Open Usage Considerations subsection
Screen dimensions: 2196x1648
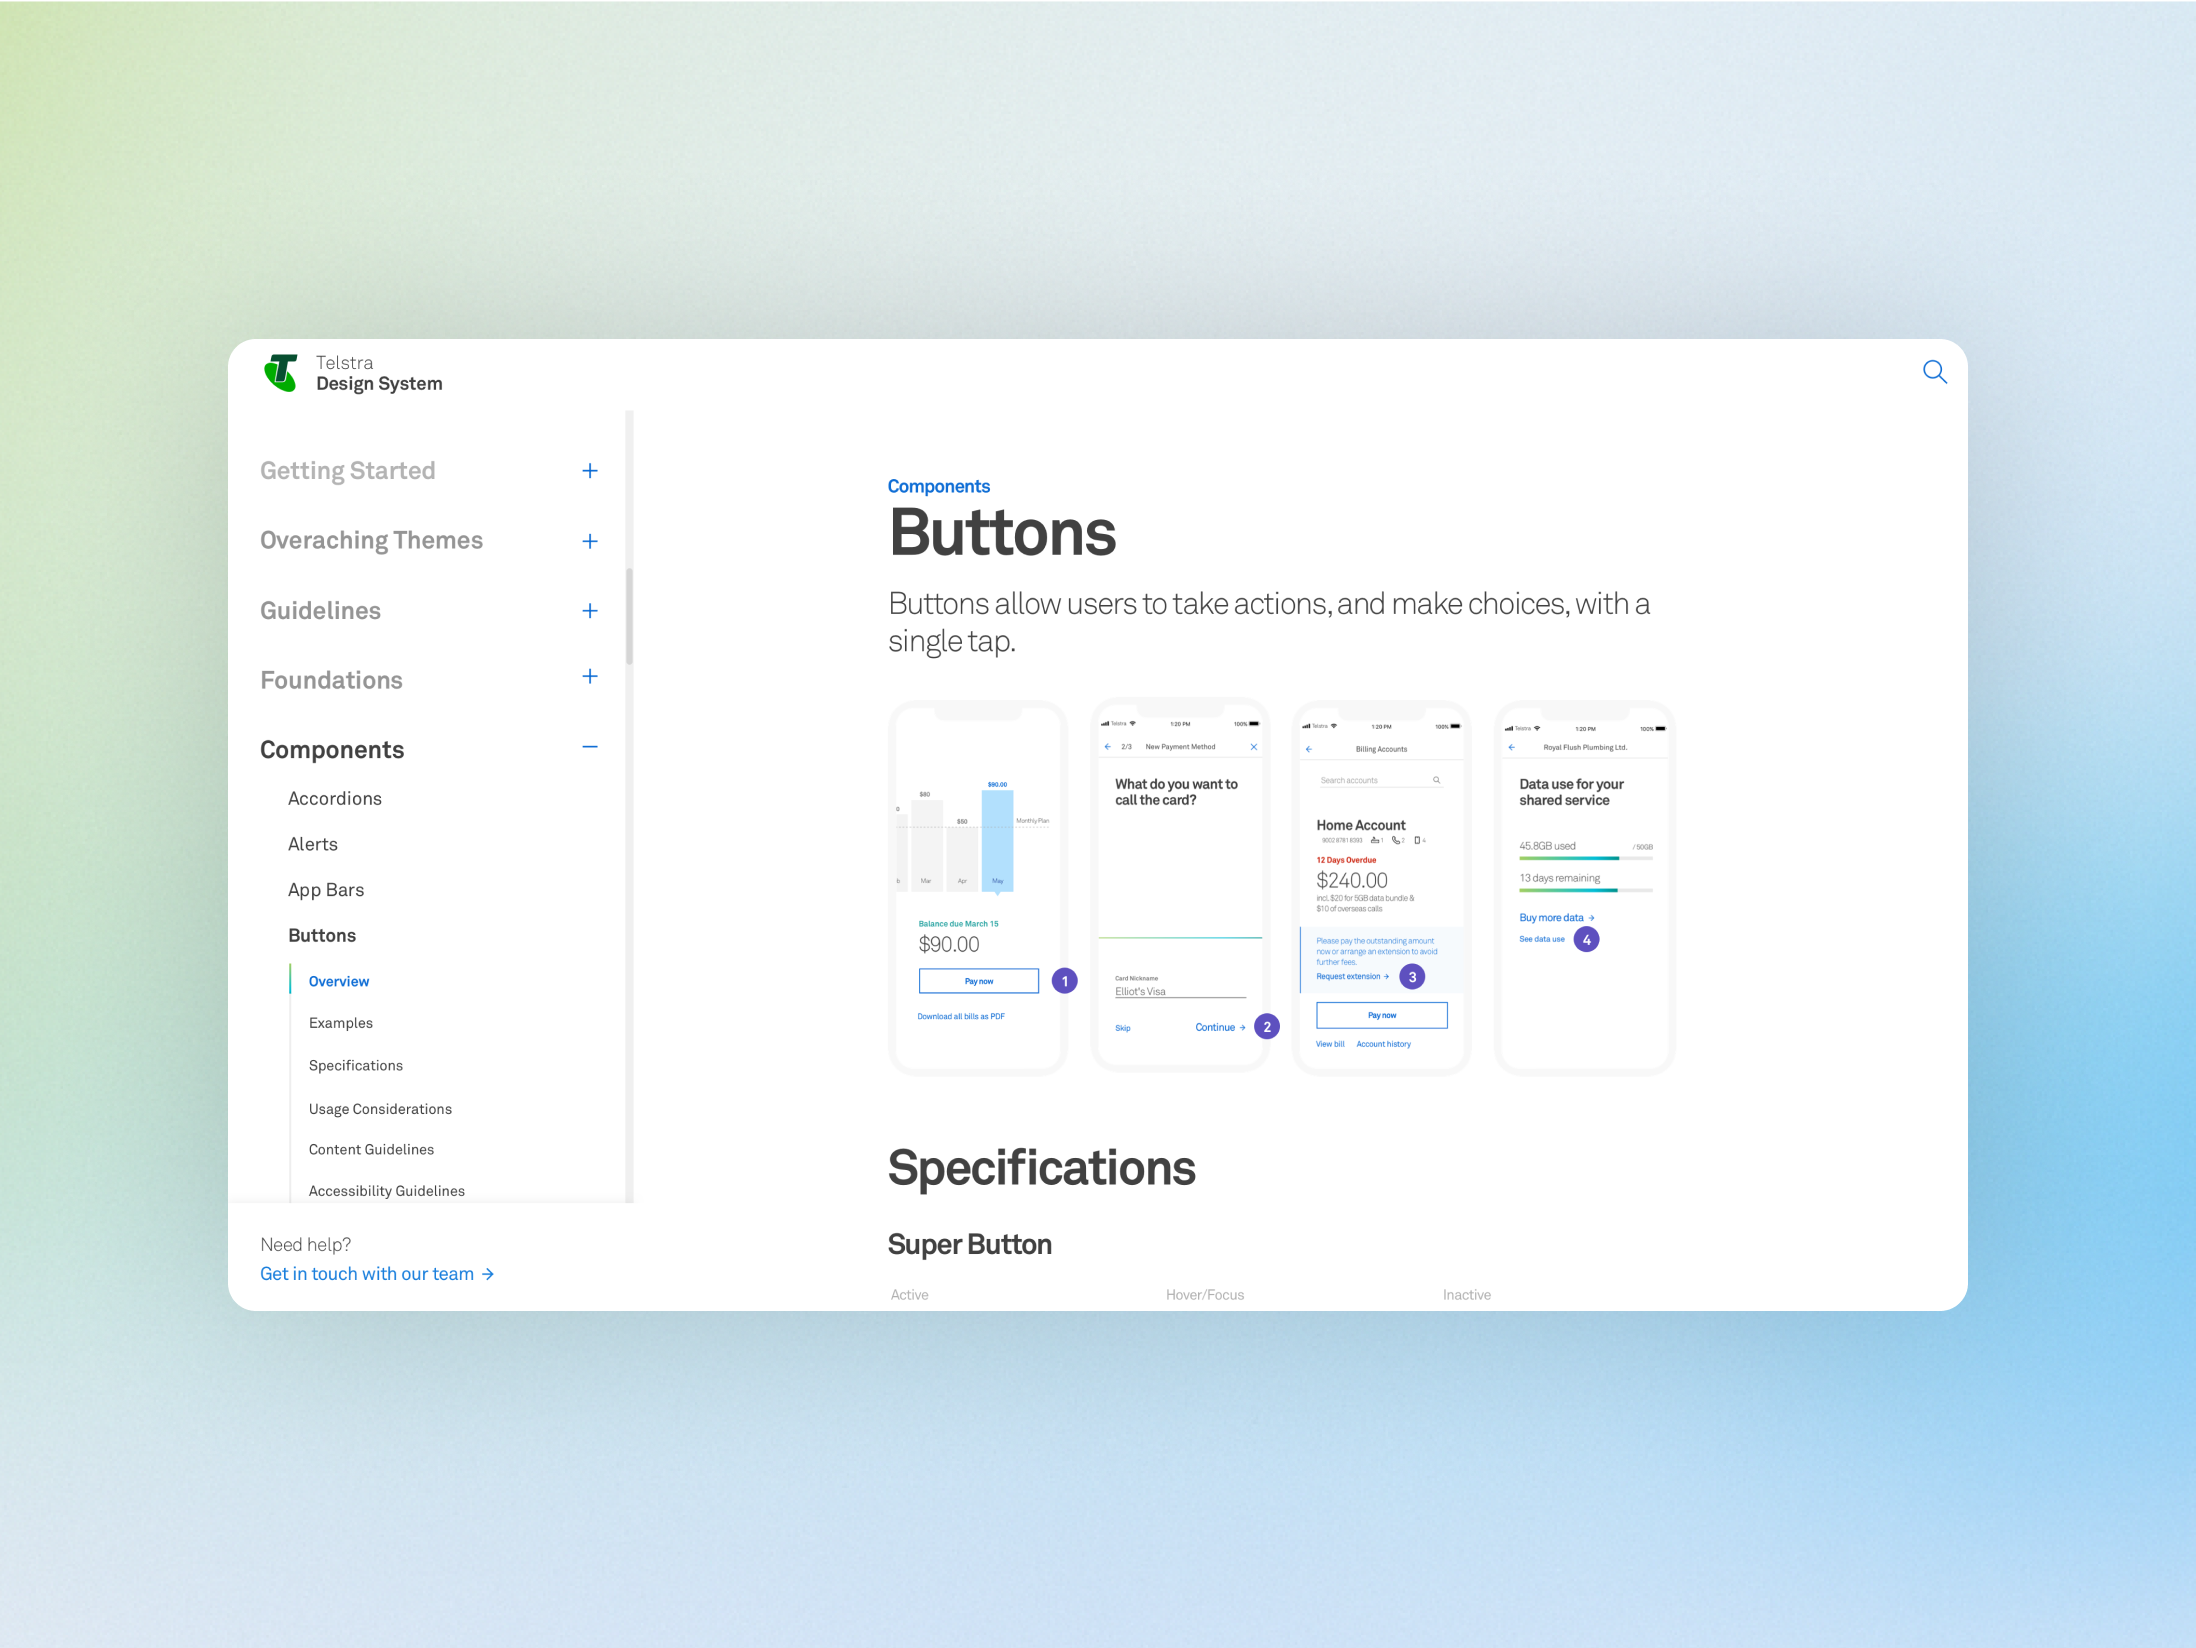[x=380, y=1109]
